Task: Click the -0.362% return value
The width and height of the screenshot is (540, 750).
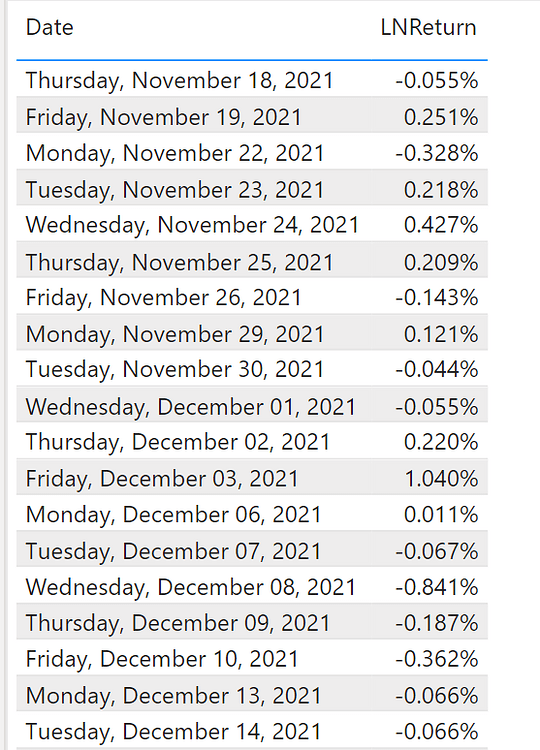Action: [x=436, y=659]
